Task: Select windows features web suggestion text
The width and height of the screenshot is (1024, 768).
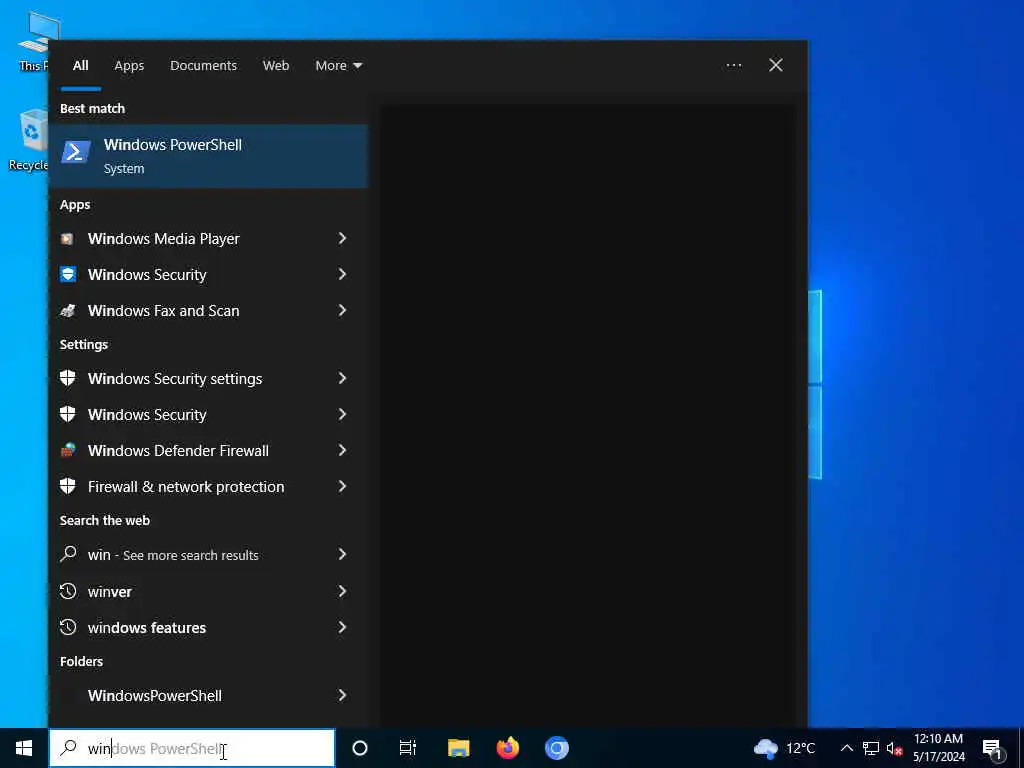Action: pyautogui.click(x=147, y=628)
